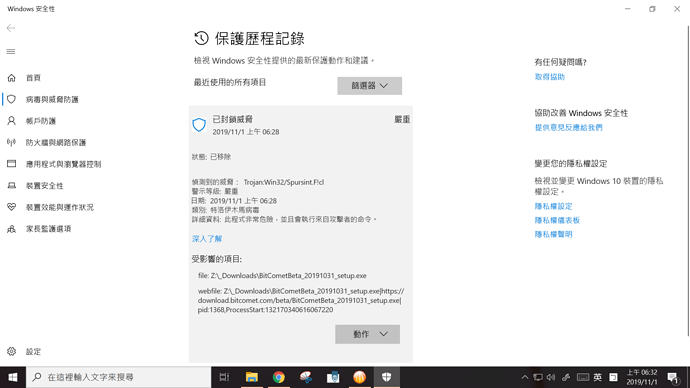Open Chrome from the taskbar
Viewport: 690px width, 388px height.
279,377
